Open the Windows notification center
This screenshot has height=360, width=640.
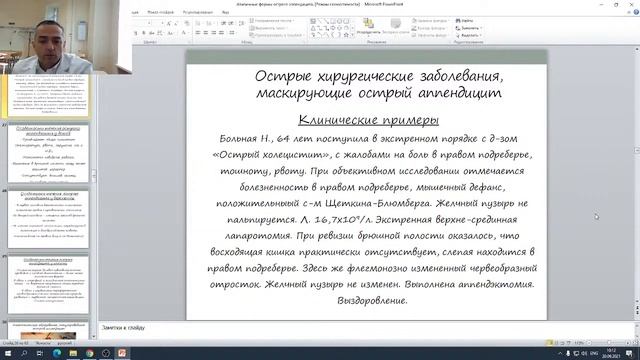pyautogui.click(x=629, y=353)
